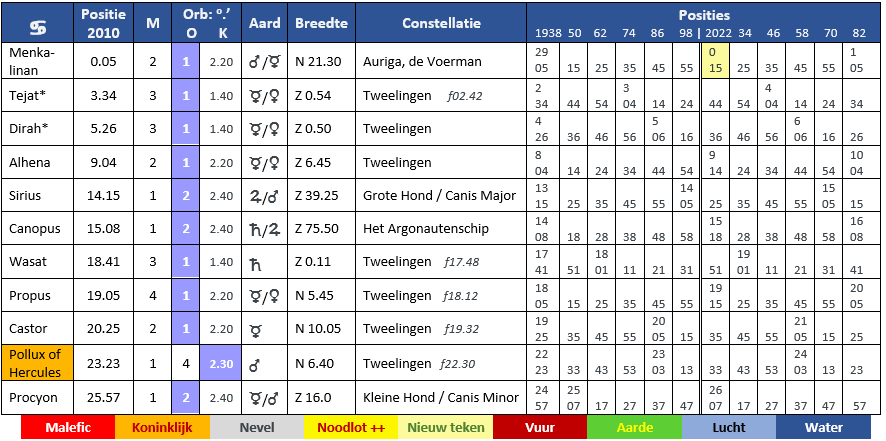886x441 pixels.
Task: Click the Positie 2010 column header
Action: click(103, 23)
